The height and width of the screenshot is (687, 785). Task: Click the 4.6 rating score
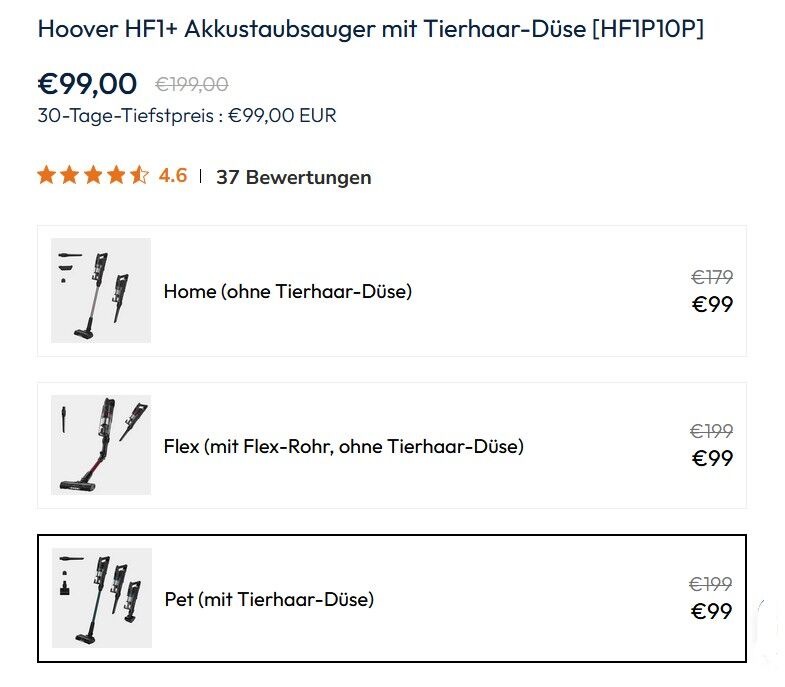[x=173, y=176]
